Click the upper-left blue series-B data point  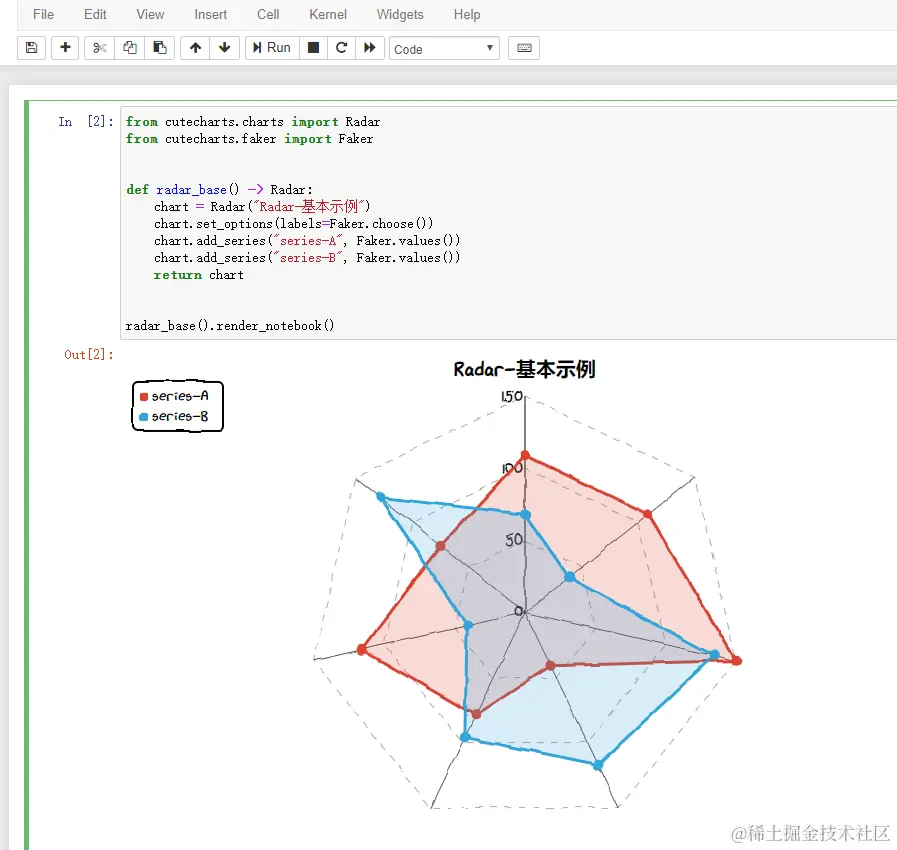[381, 497]
